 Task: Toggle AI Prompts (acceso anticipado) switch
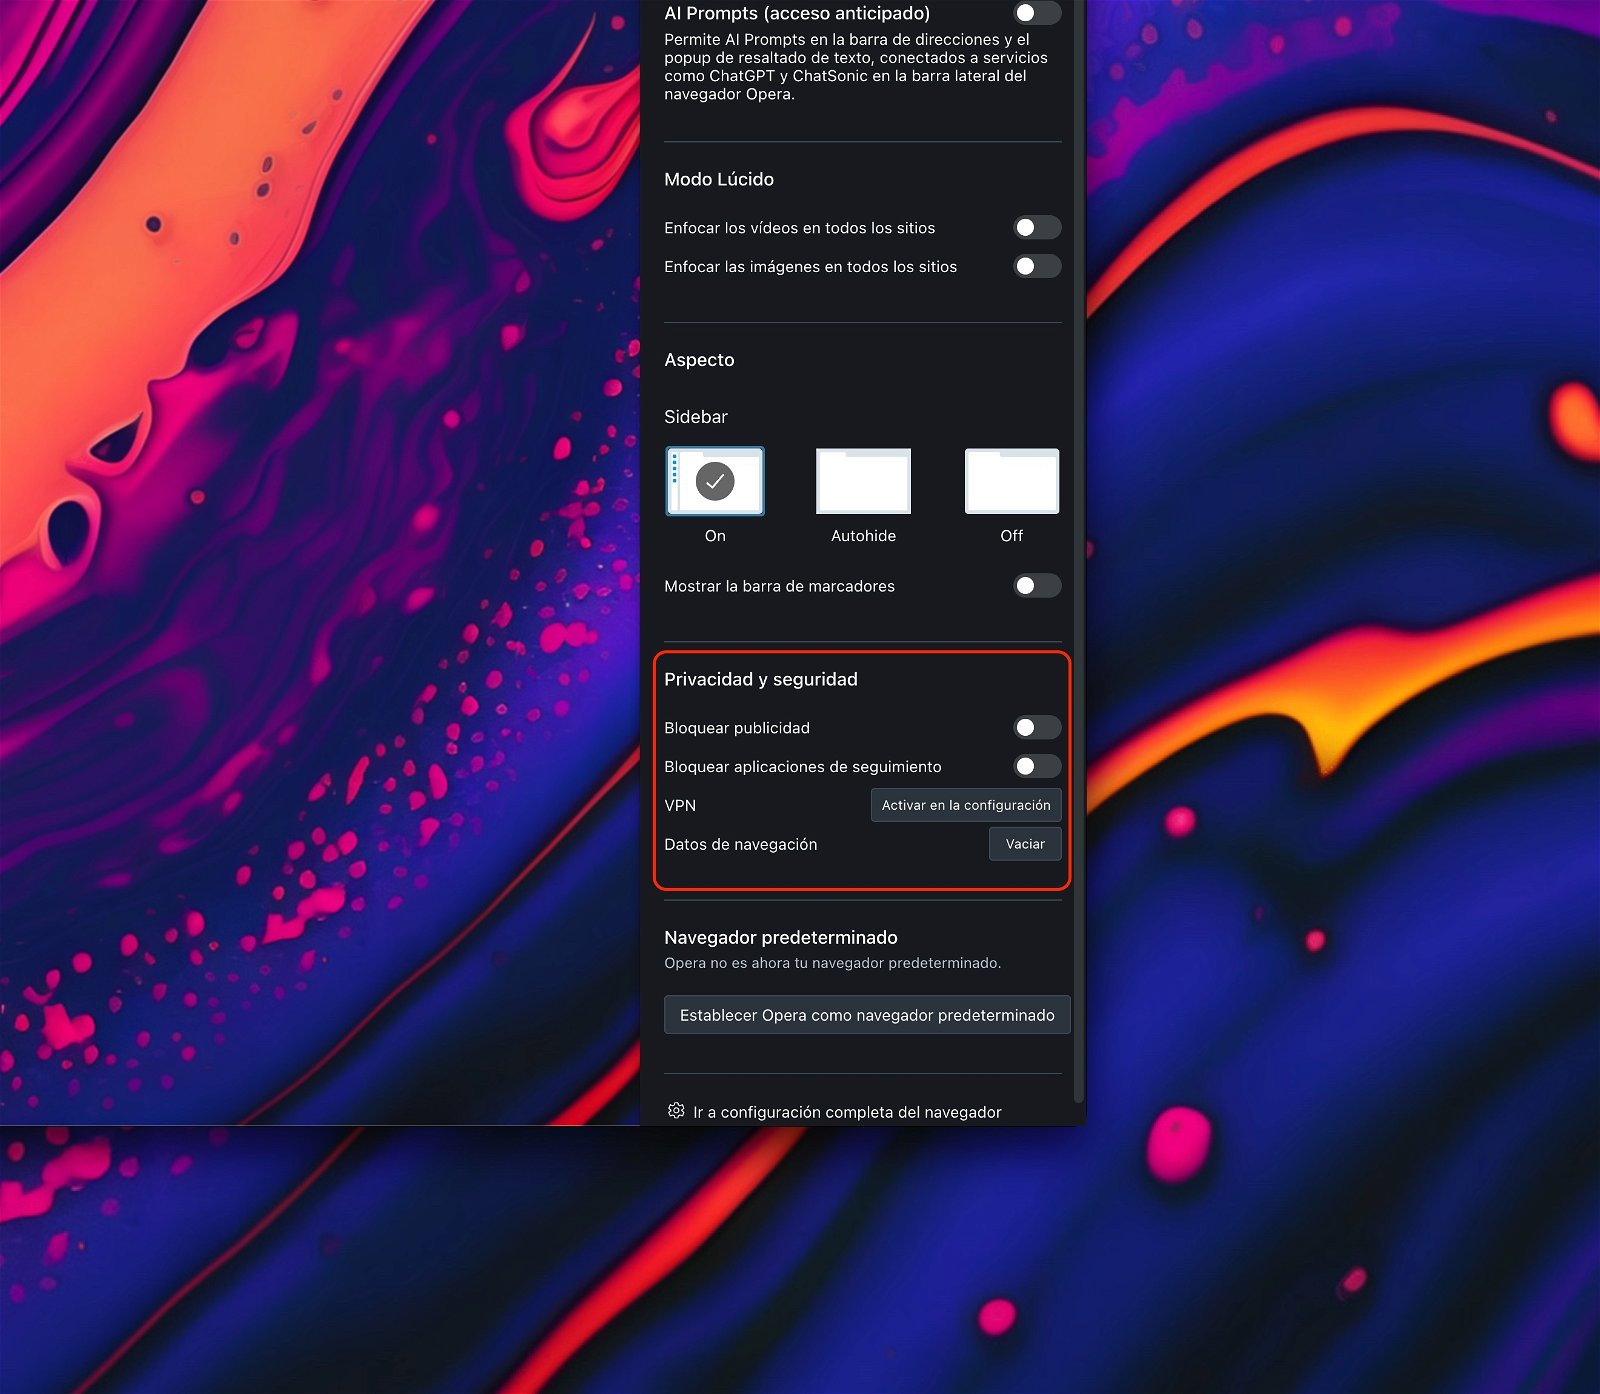[1037, 13]
